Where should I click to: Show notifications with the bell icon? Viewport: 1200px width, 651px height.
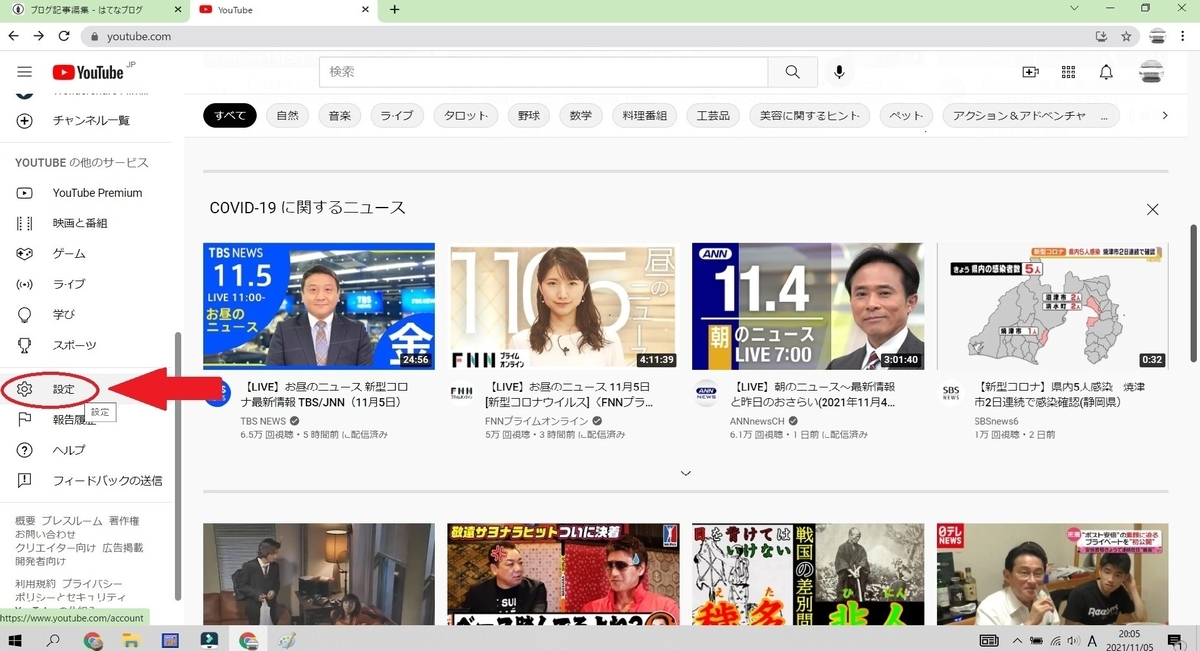click(x=1106, y=72)
